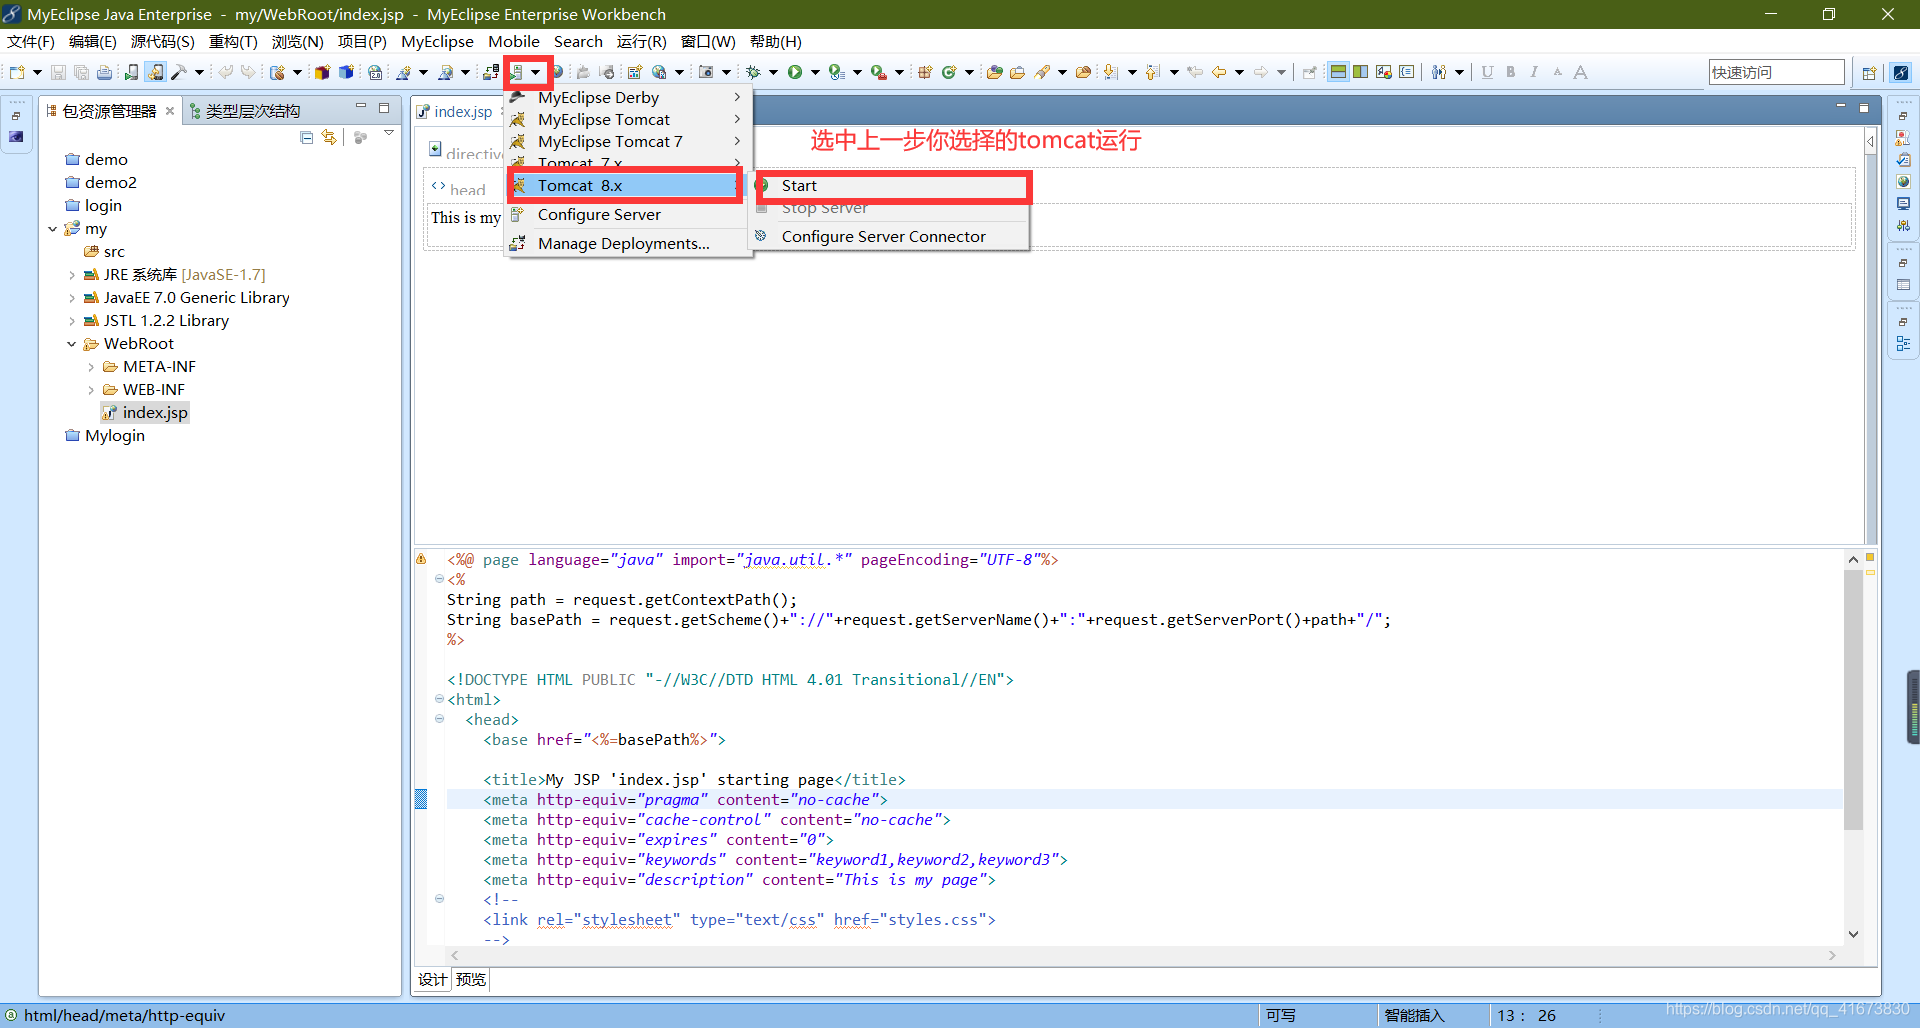The height and width of the screenshot is (1028, 1920).
Task: Toggle design-only editor view
Action: point(1384,72)
